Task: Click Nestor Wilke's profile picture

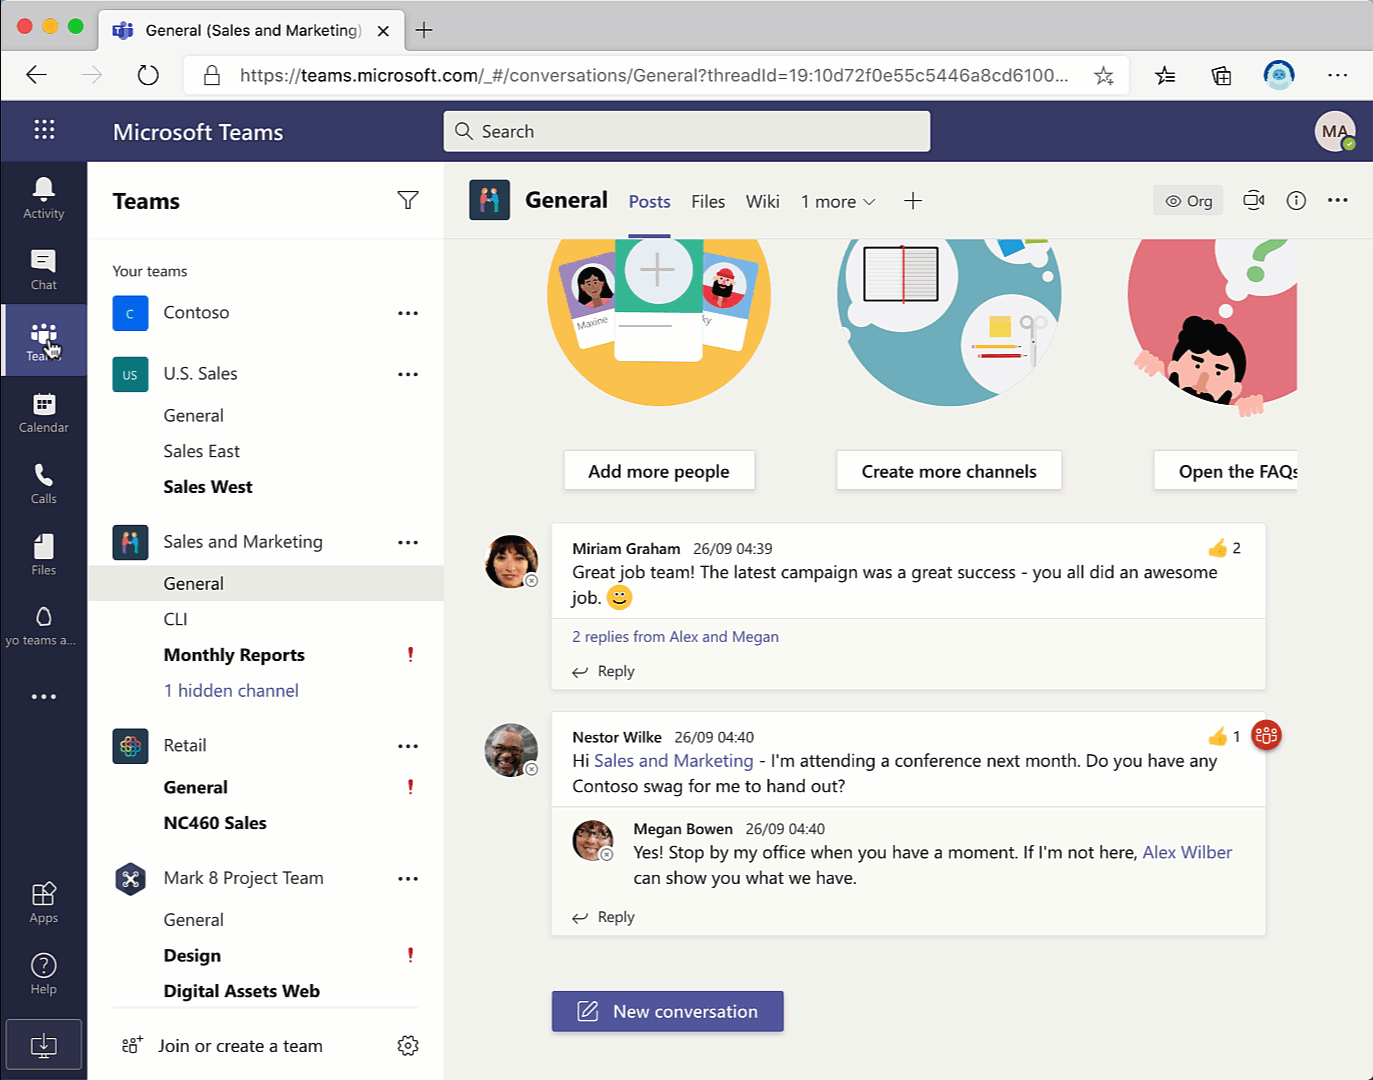Action: point(511,750)
